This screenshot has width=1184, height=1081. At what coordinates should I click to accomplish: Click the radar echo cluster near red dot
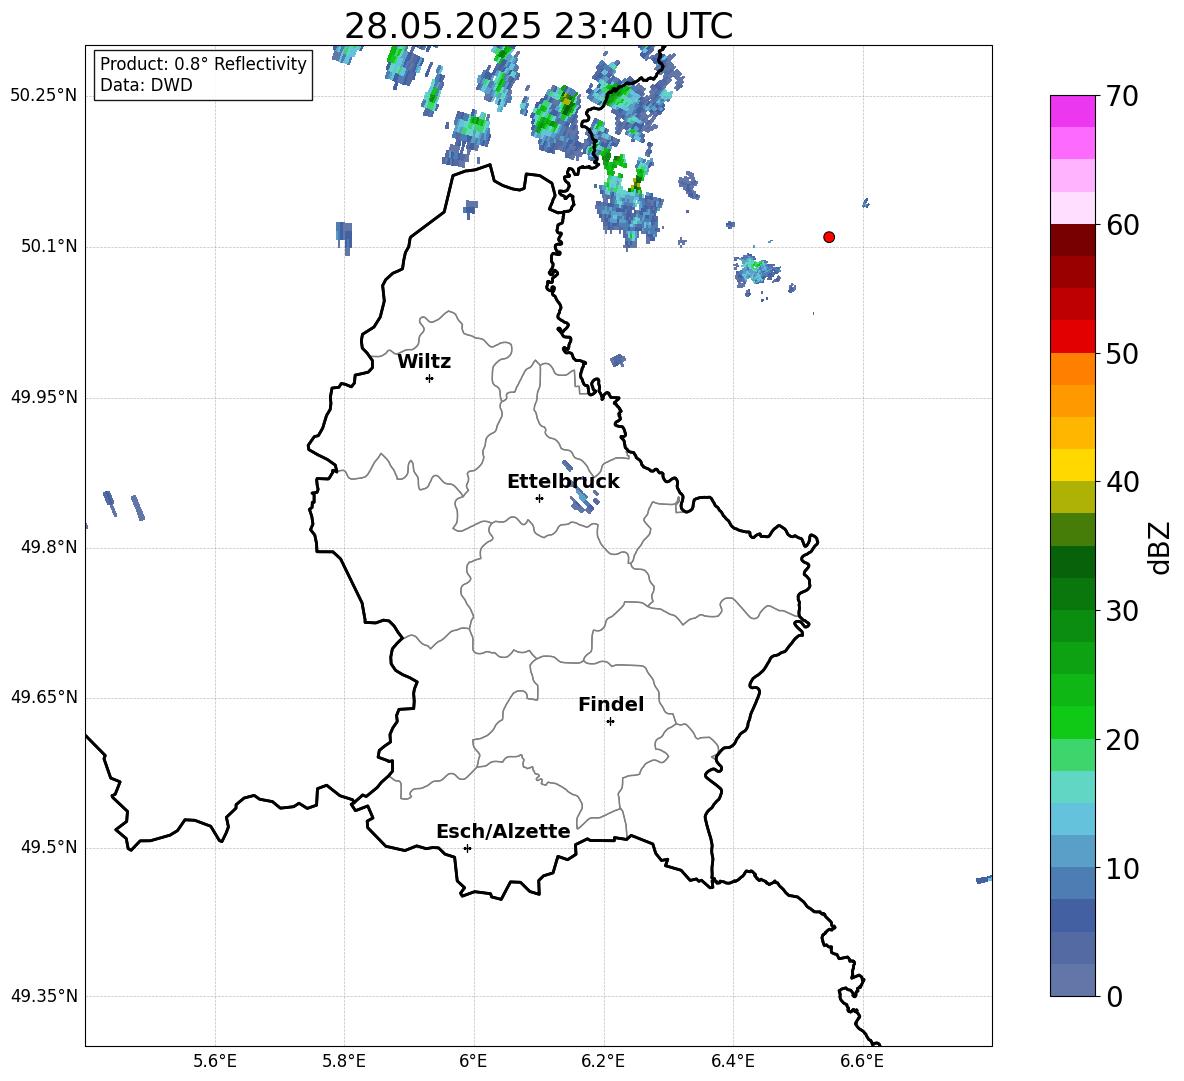pyautogui.click(x=757, y=271)
